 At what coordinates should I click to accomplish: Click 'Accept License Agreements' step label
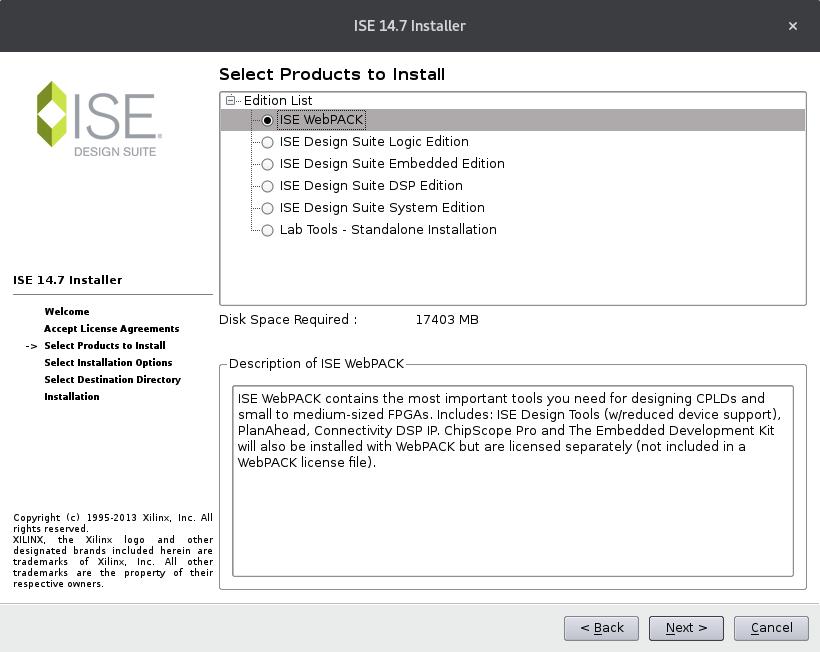pyautogui.click(x=111, y=328)
